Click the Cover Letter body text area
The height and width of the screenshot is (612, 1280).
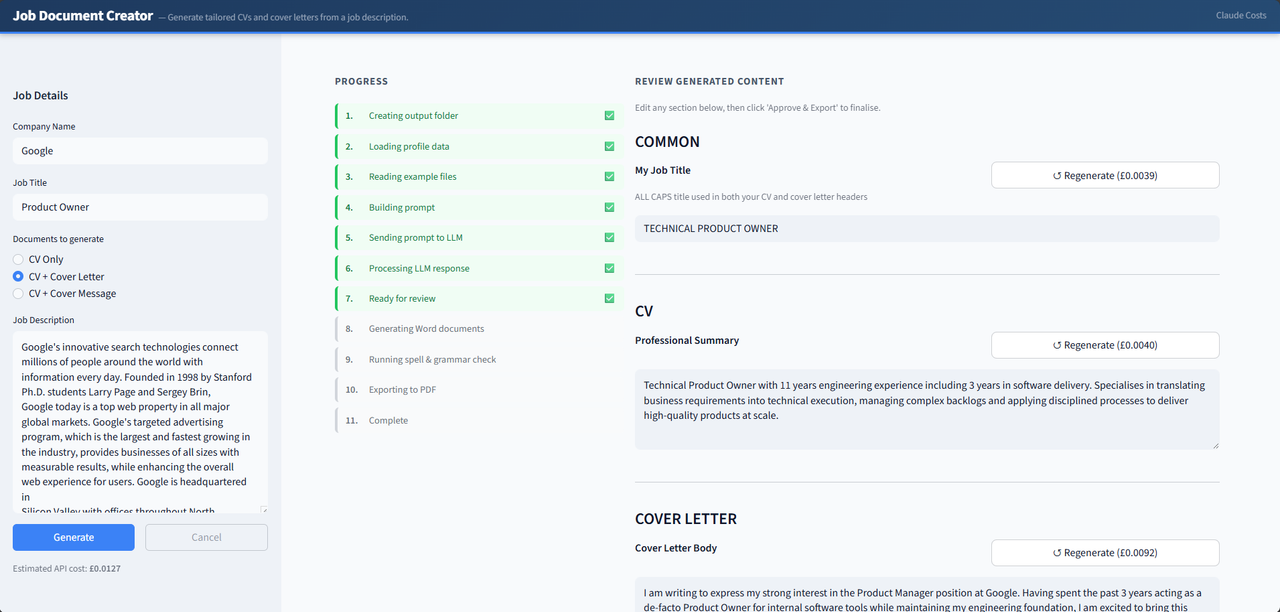tap(926, 598)
